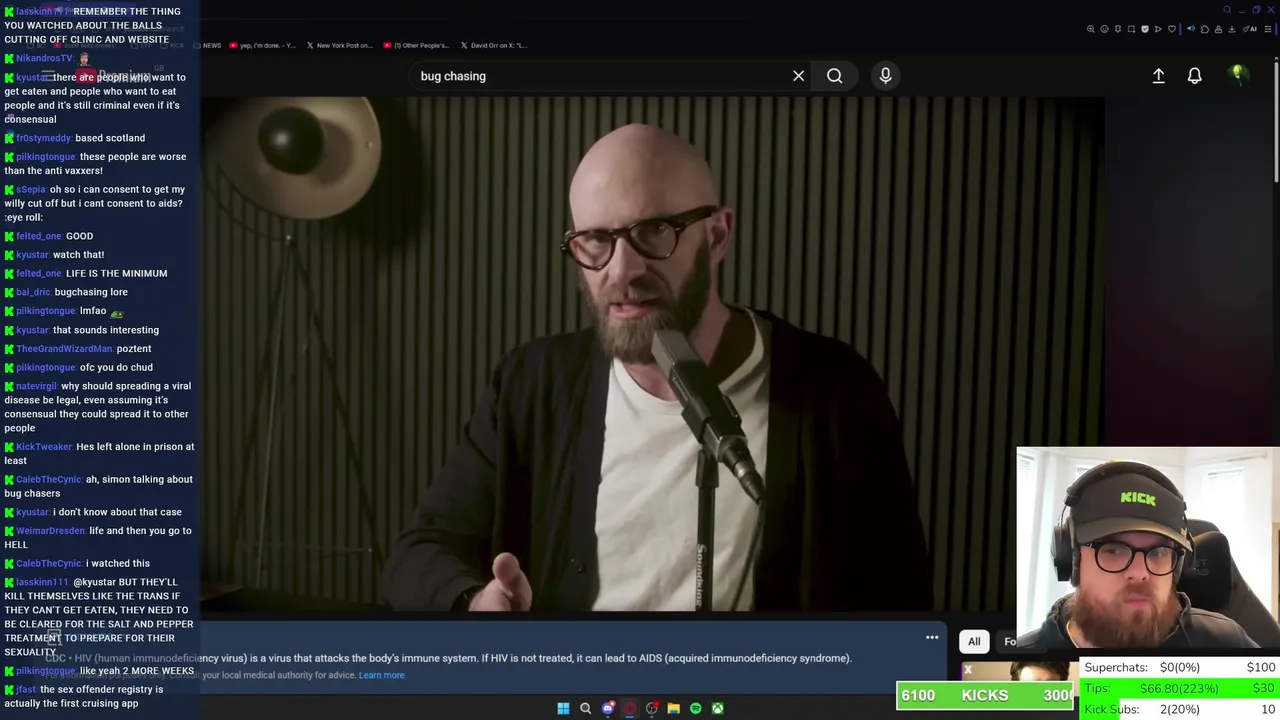The height and width of the screenshot is (720, 1280).
Task: Click the pin toolbar icon in browser
Action: tap(1118, 29)
